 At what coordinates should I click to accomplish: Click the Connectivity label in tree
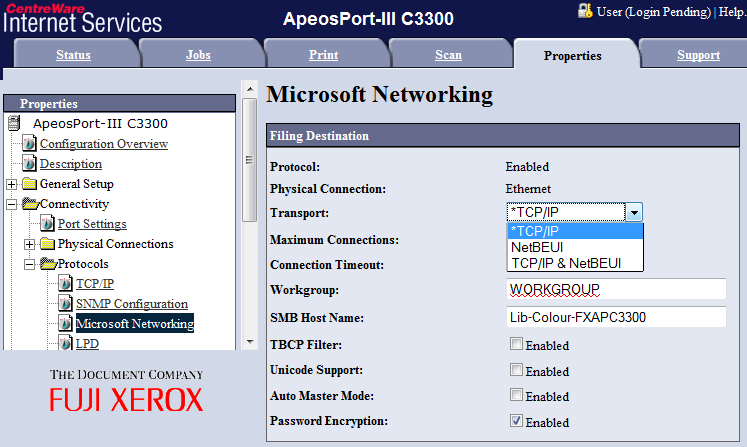click(x=74, y=203)
